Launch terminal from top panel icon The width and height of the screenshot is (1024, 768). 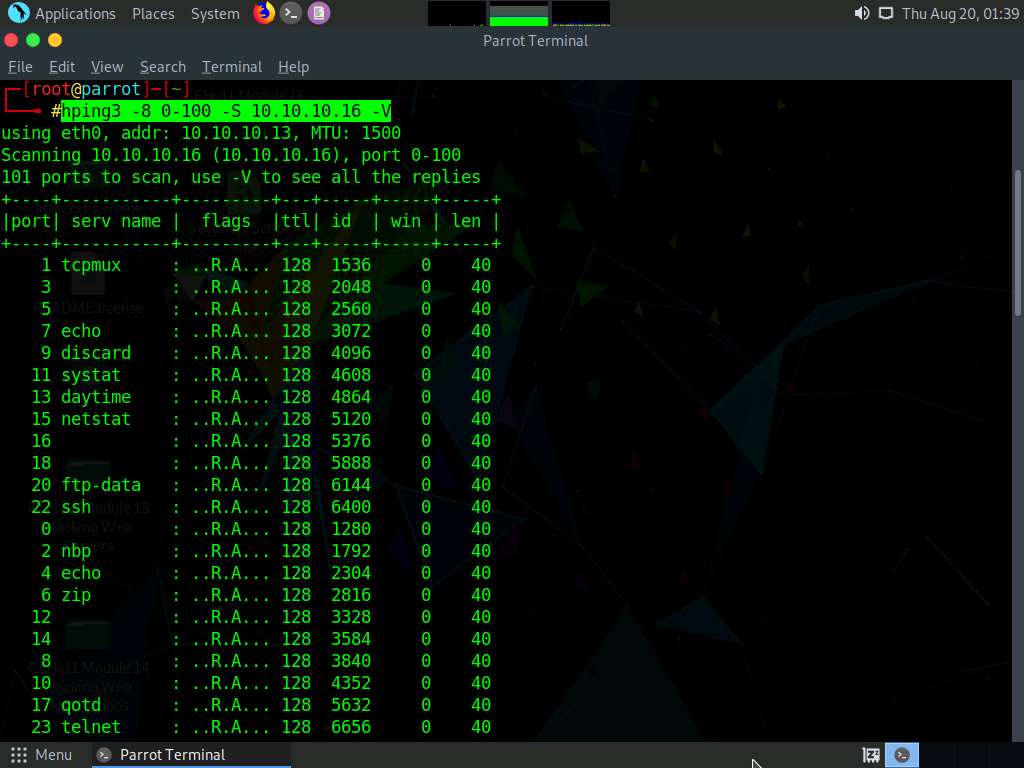pyautogui.click(x=291, y=13)
